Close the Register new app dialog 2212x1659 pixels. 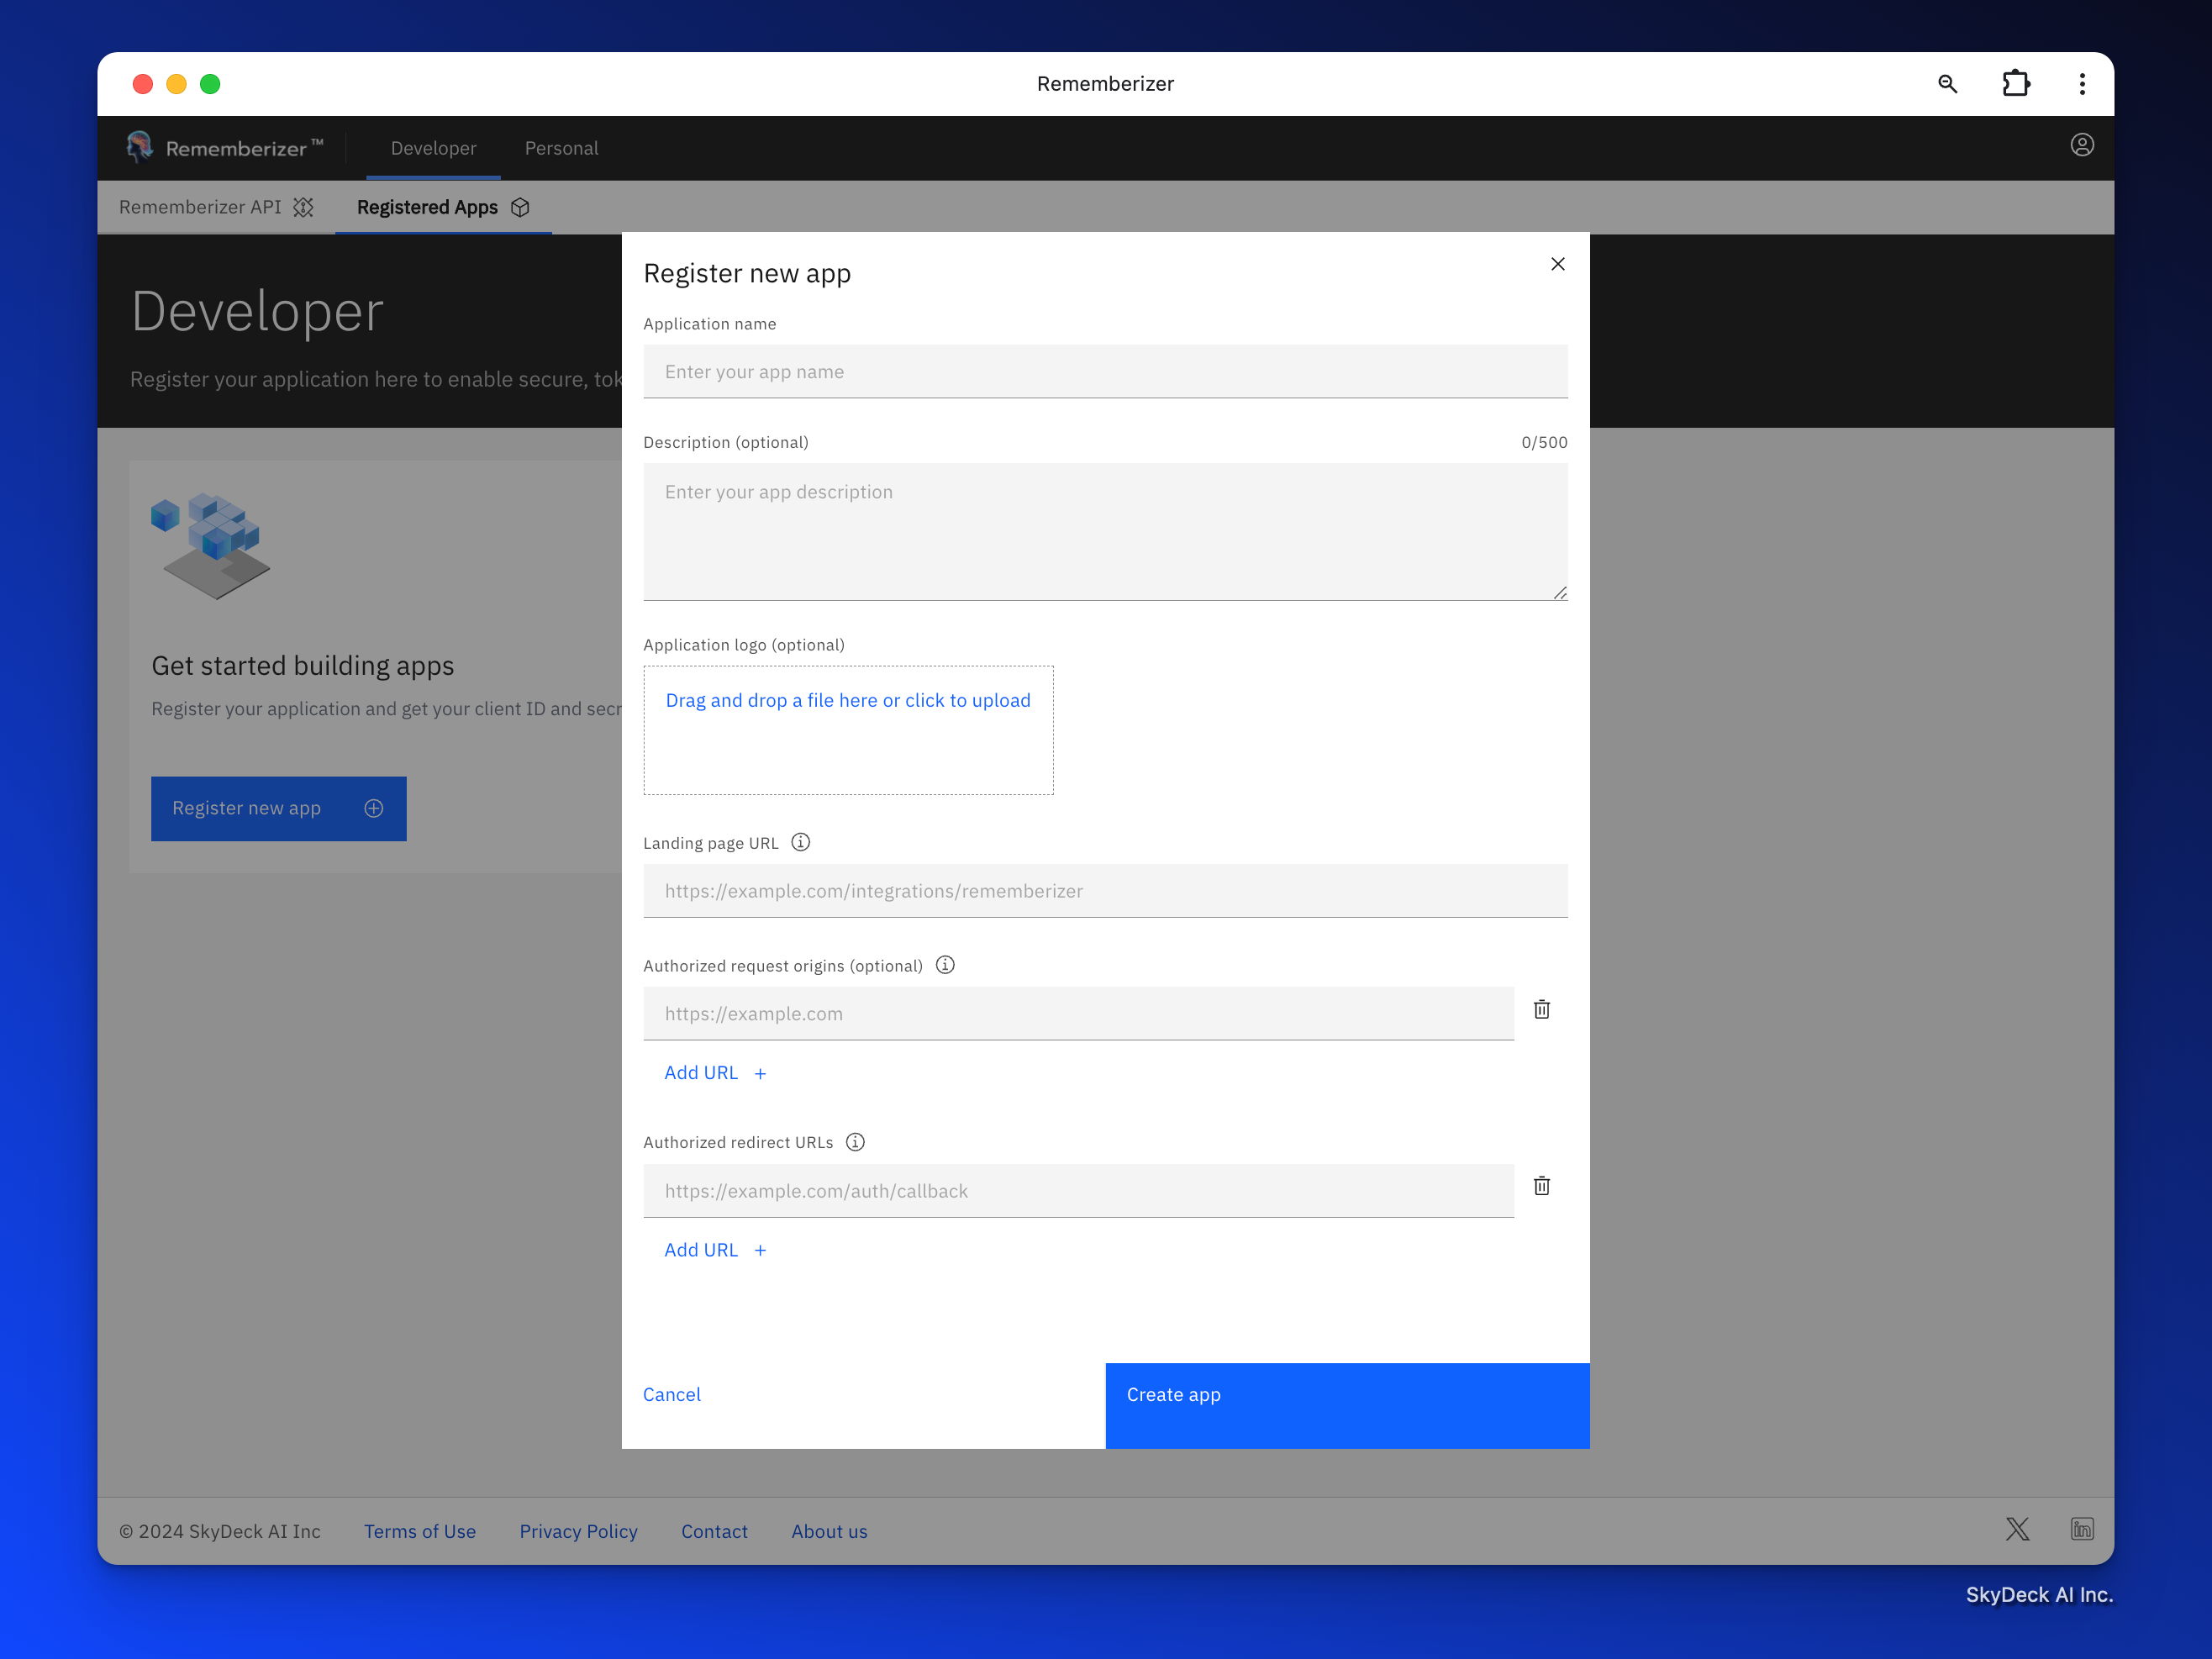tap(1558, 264)
